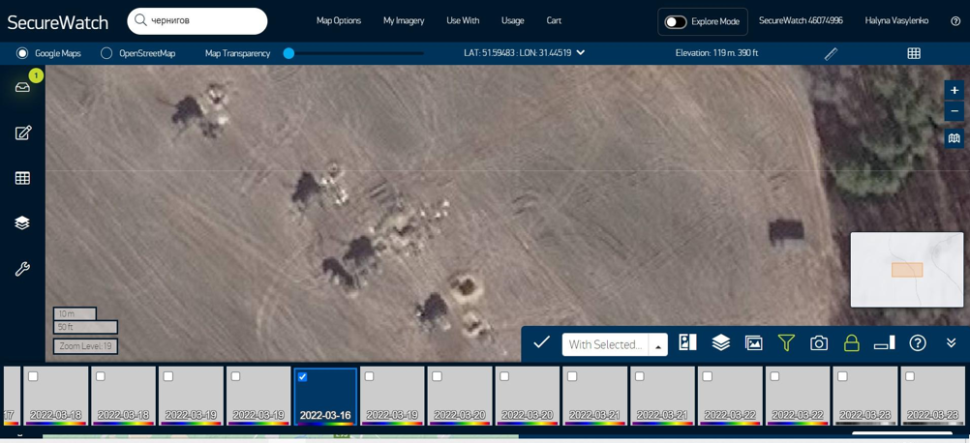The height and width of the screenshot is (443, 970).
Task: Open the inbox notifications icon in sidebar
Action: (22, 87)
